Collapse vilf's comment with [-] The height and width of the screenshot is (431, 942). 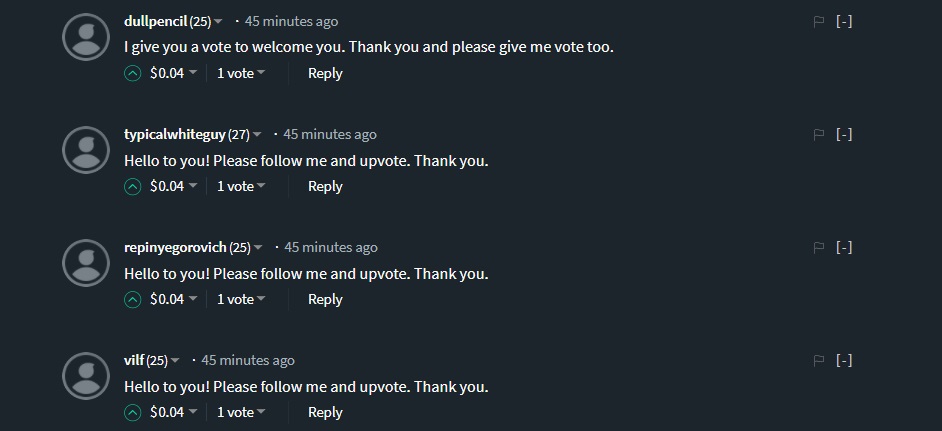pyautogui.click(x=844, y=360)
